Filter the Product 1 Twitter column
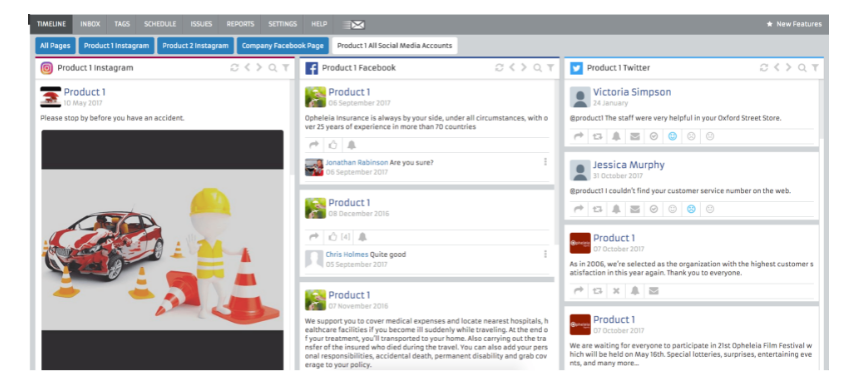The image size is (861, 387). tap(815, 68)
